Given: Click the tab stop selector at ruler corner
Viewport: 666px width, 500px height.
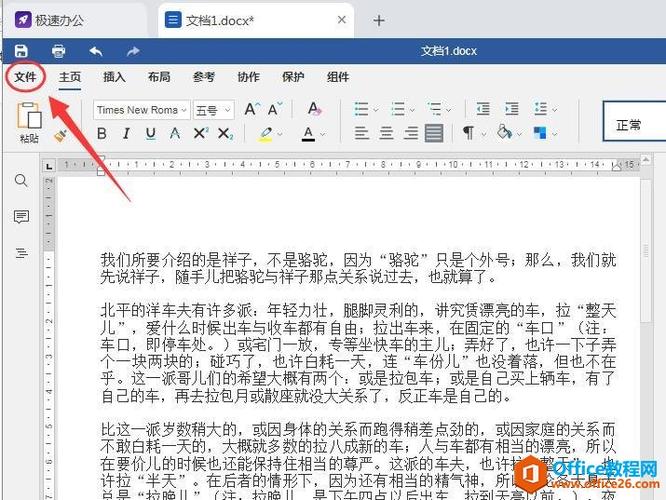Looking at the screenshot, I should click(x=49, y=166).
